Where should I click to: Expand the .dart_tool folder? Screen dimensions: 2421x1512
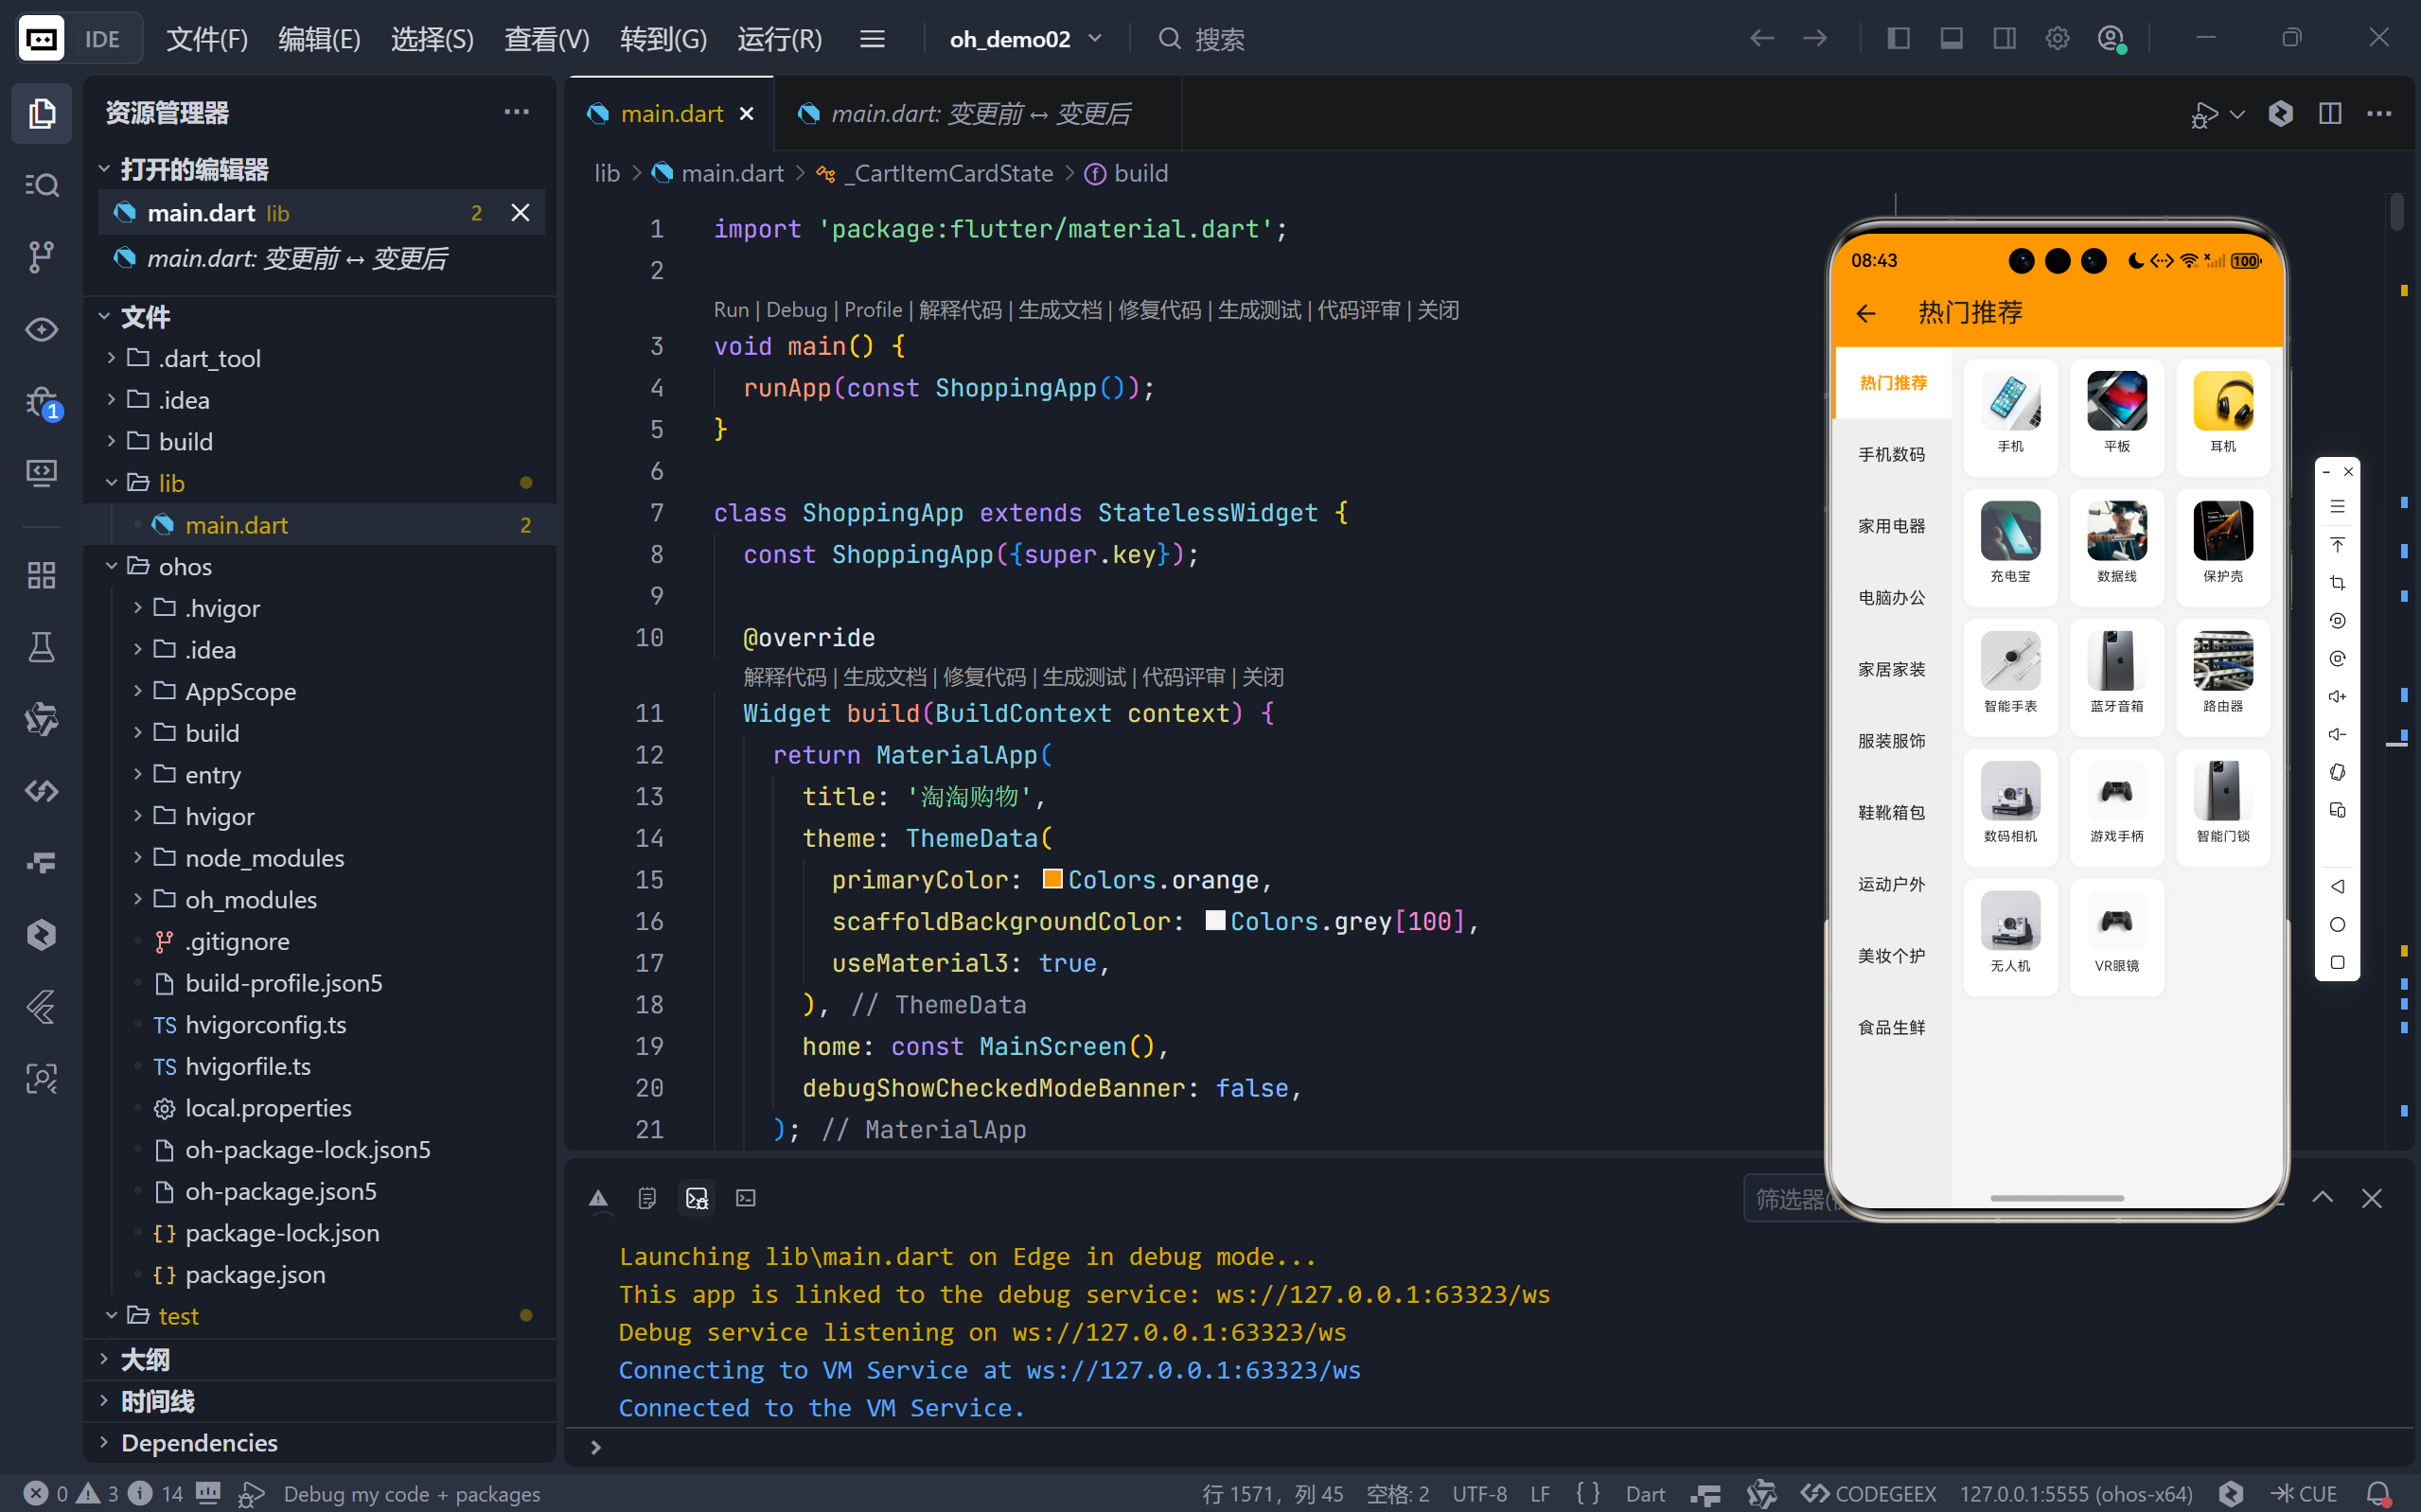coord(209,358)
